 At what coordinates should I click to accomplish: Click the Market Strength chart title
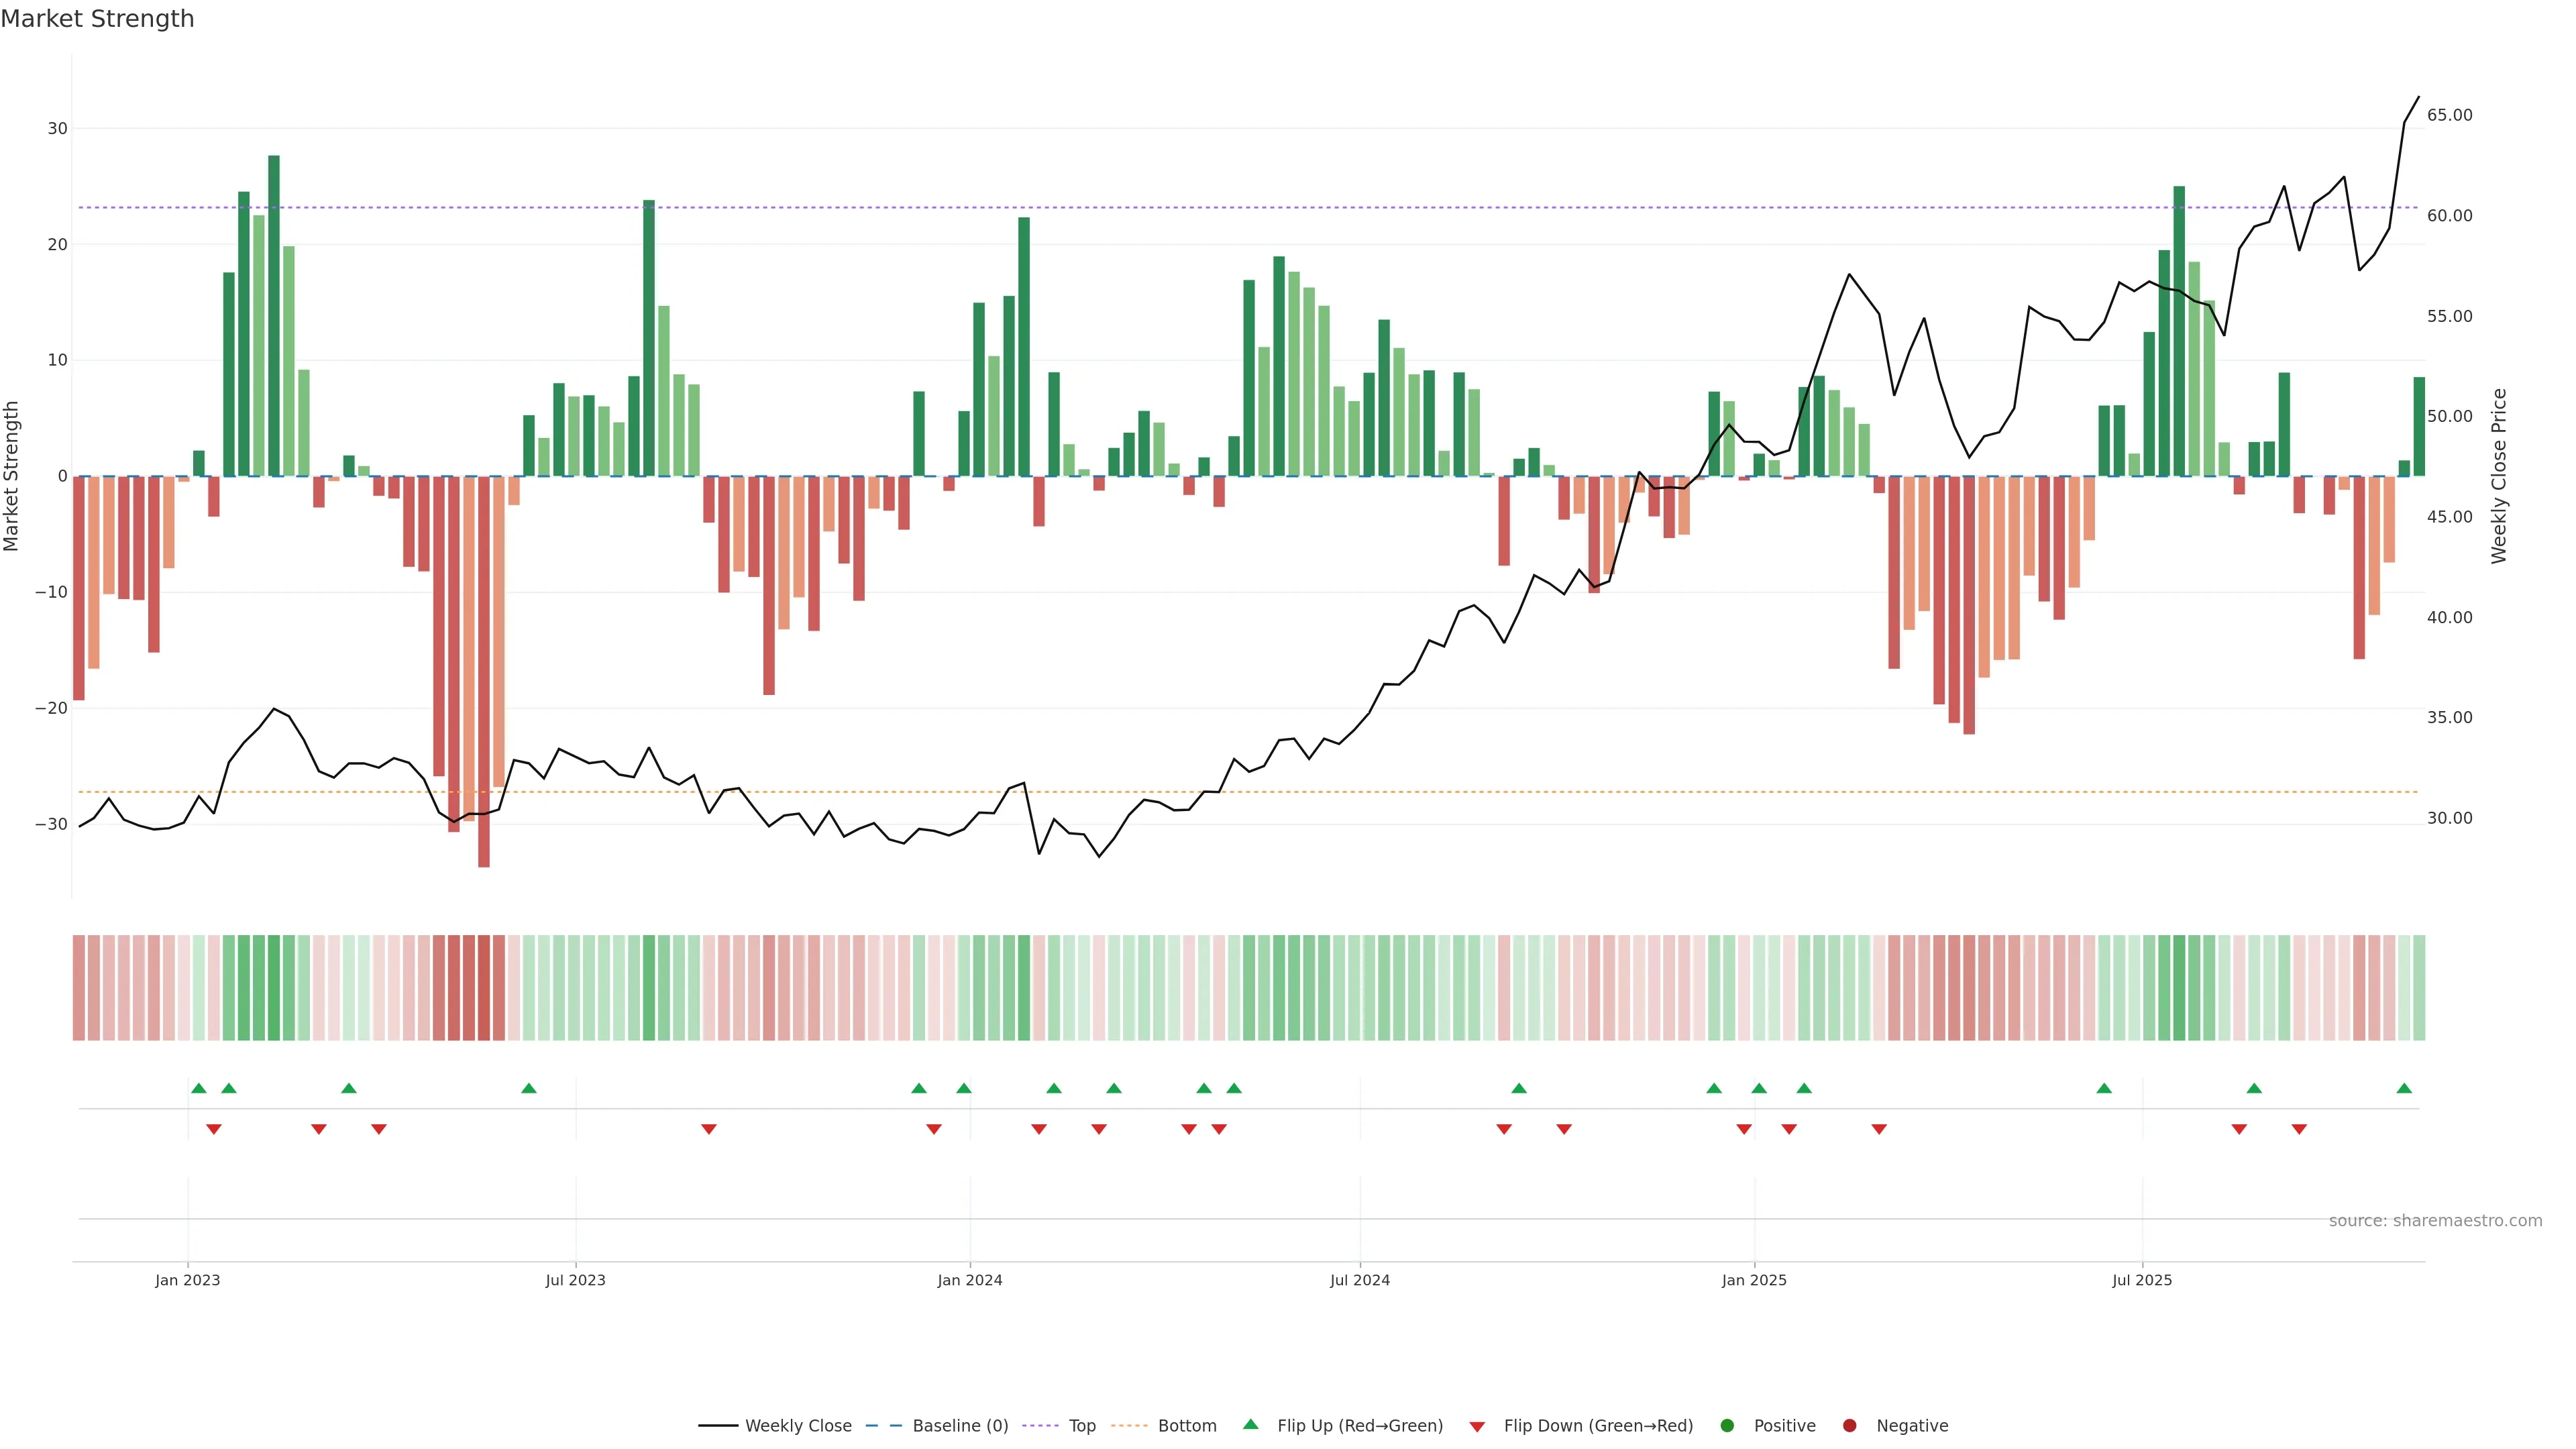97,19
